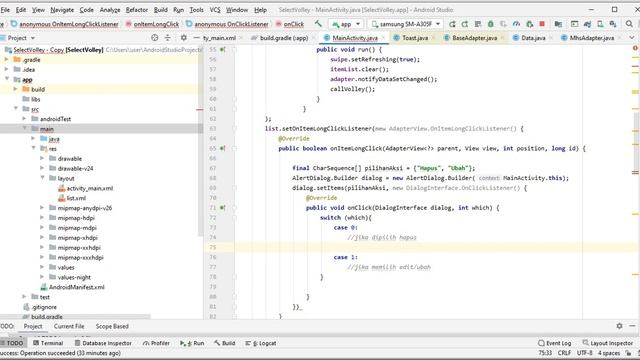Open the Logcat tool window

click(261, 343)
